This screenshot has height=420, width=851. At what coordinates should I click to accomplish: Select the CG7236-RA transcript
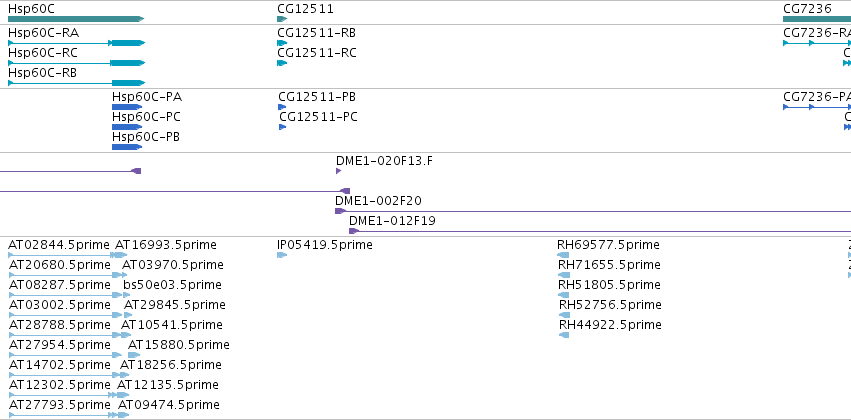pyautogui.click(x=817, y=43)
